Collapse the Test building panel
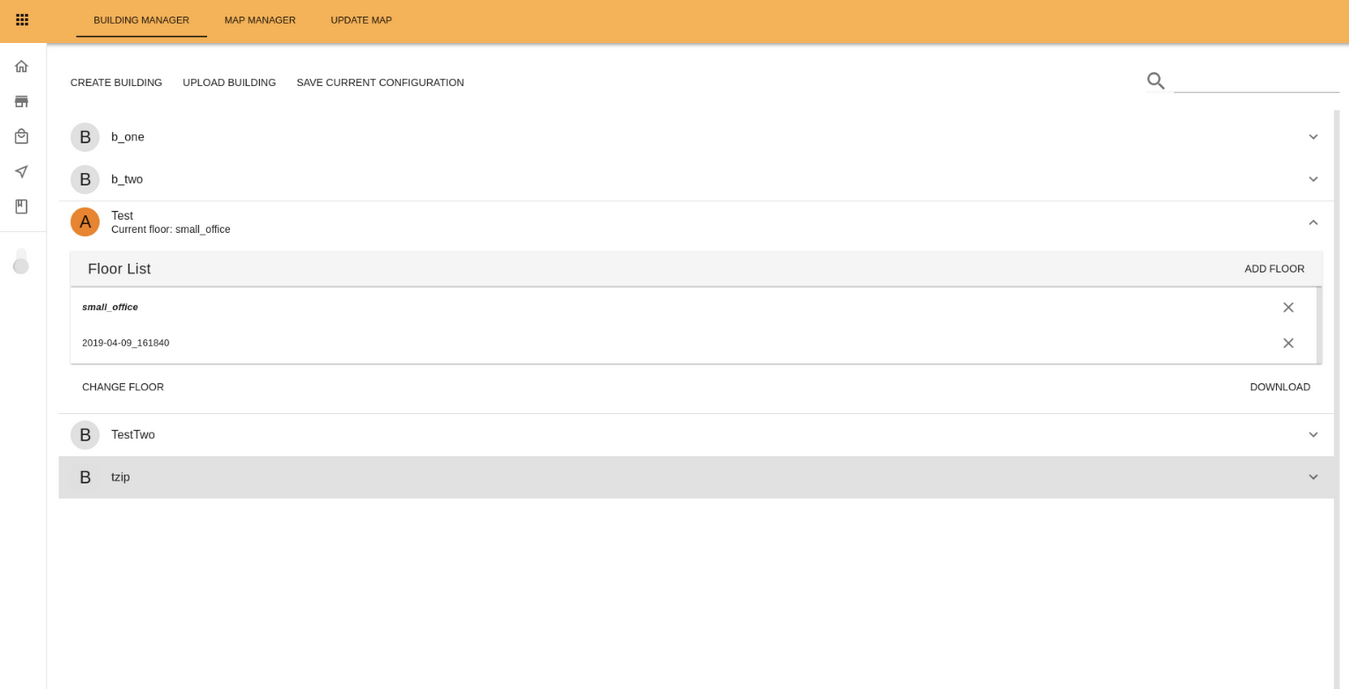Viewport: 1349px width, 689px height. point(1313,222)
